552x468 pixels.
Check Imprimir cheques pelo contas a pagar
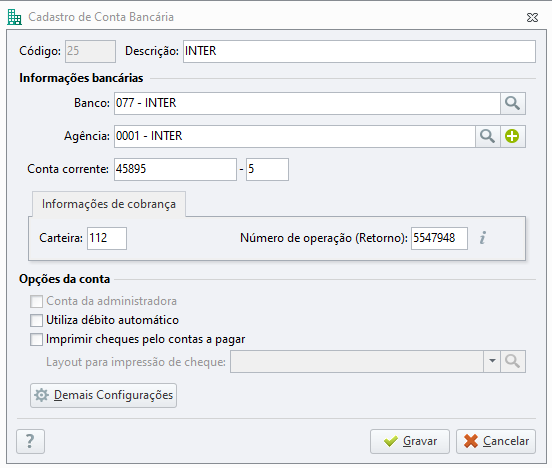[36, 339]
